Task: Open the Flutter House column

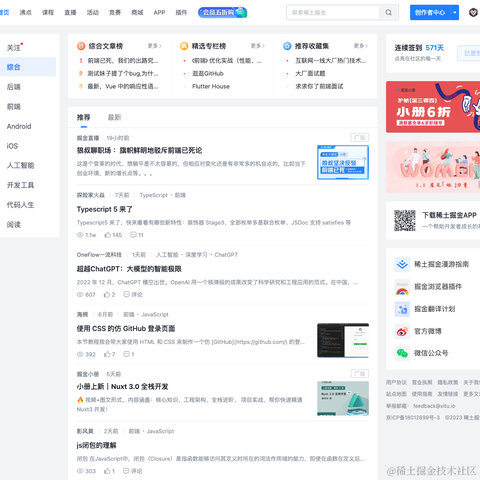Action: pos(211,86)
